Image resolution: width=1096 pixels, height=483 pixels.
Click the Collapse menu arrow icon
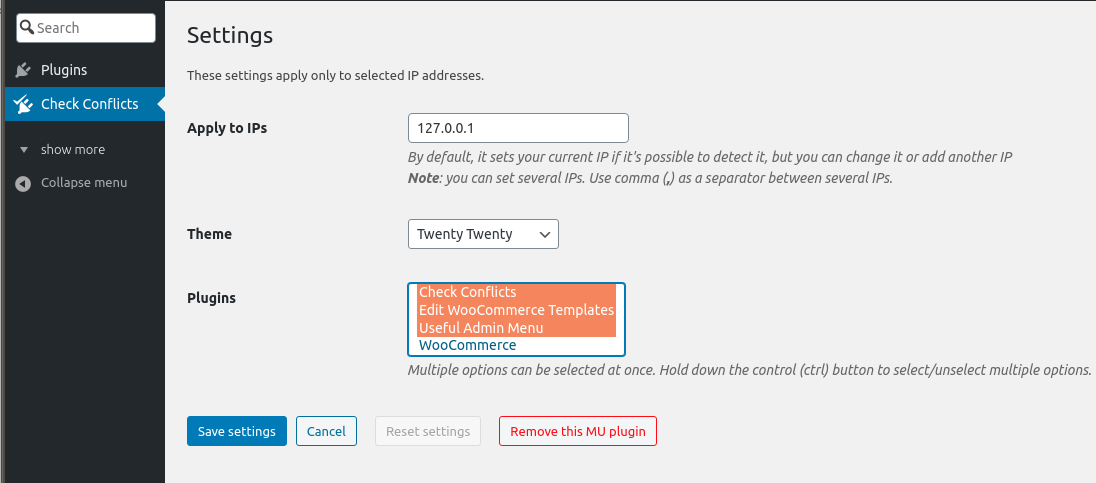tap(23, 183)
